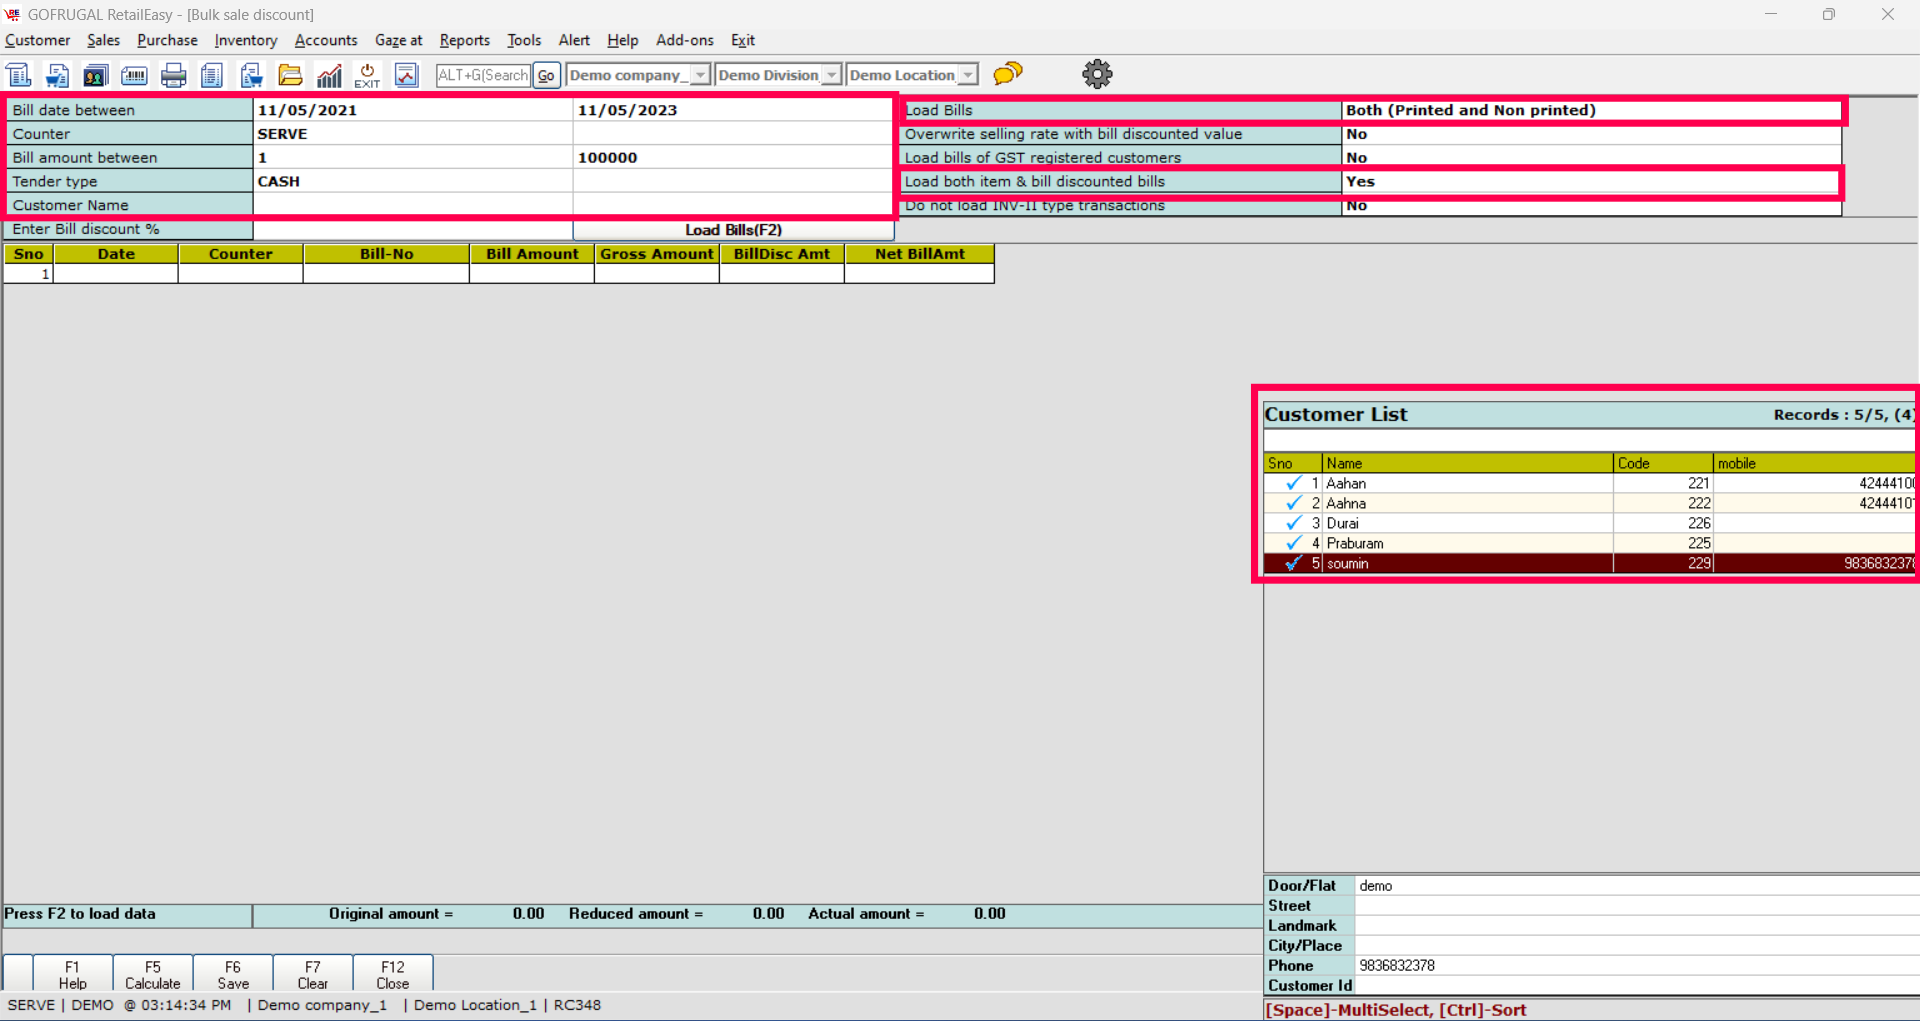Viewport: 1920px width, 1021px height.
Task: Sort customer list by Name column header
Action: [1468, 463]
